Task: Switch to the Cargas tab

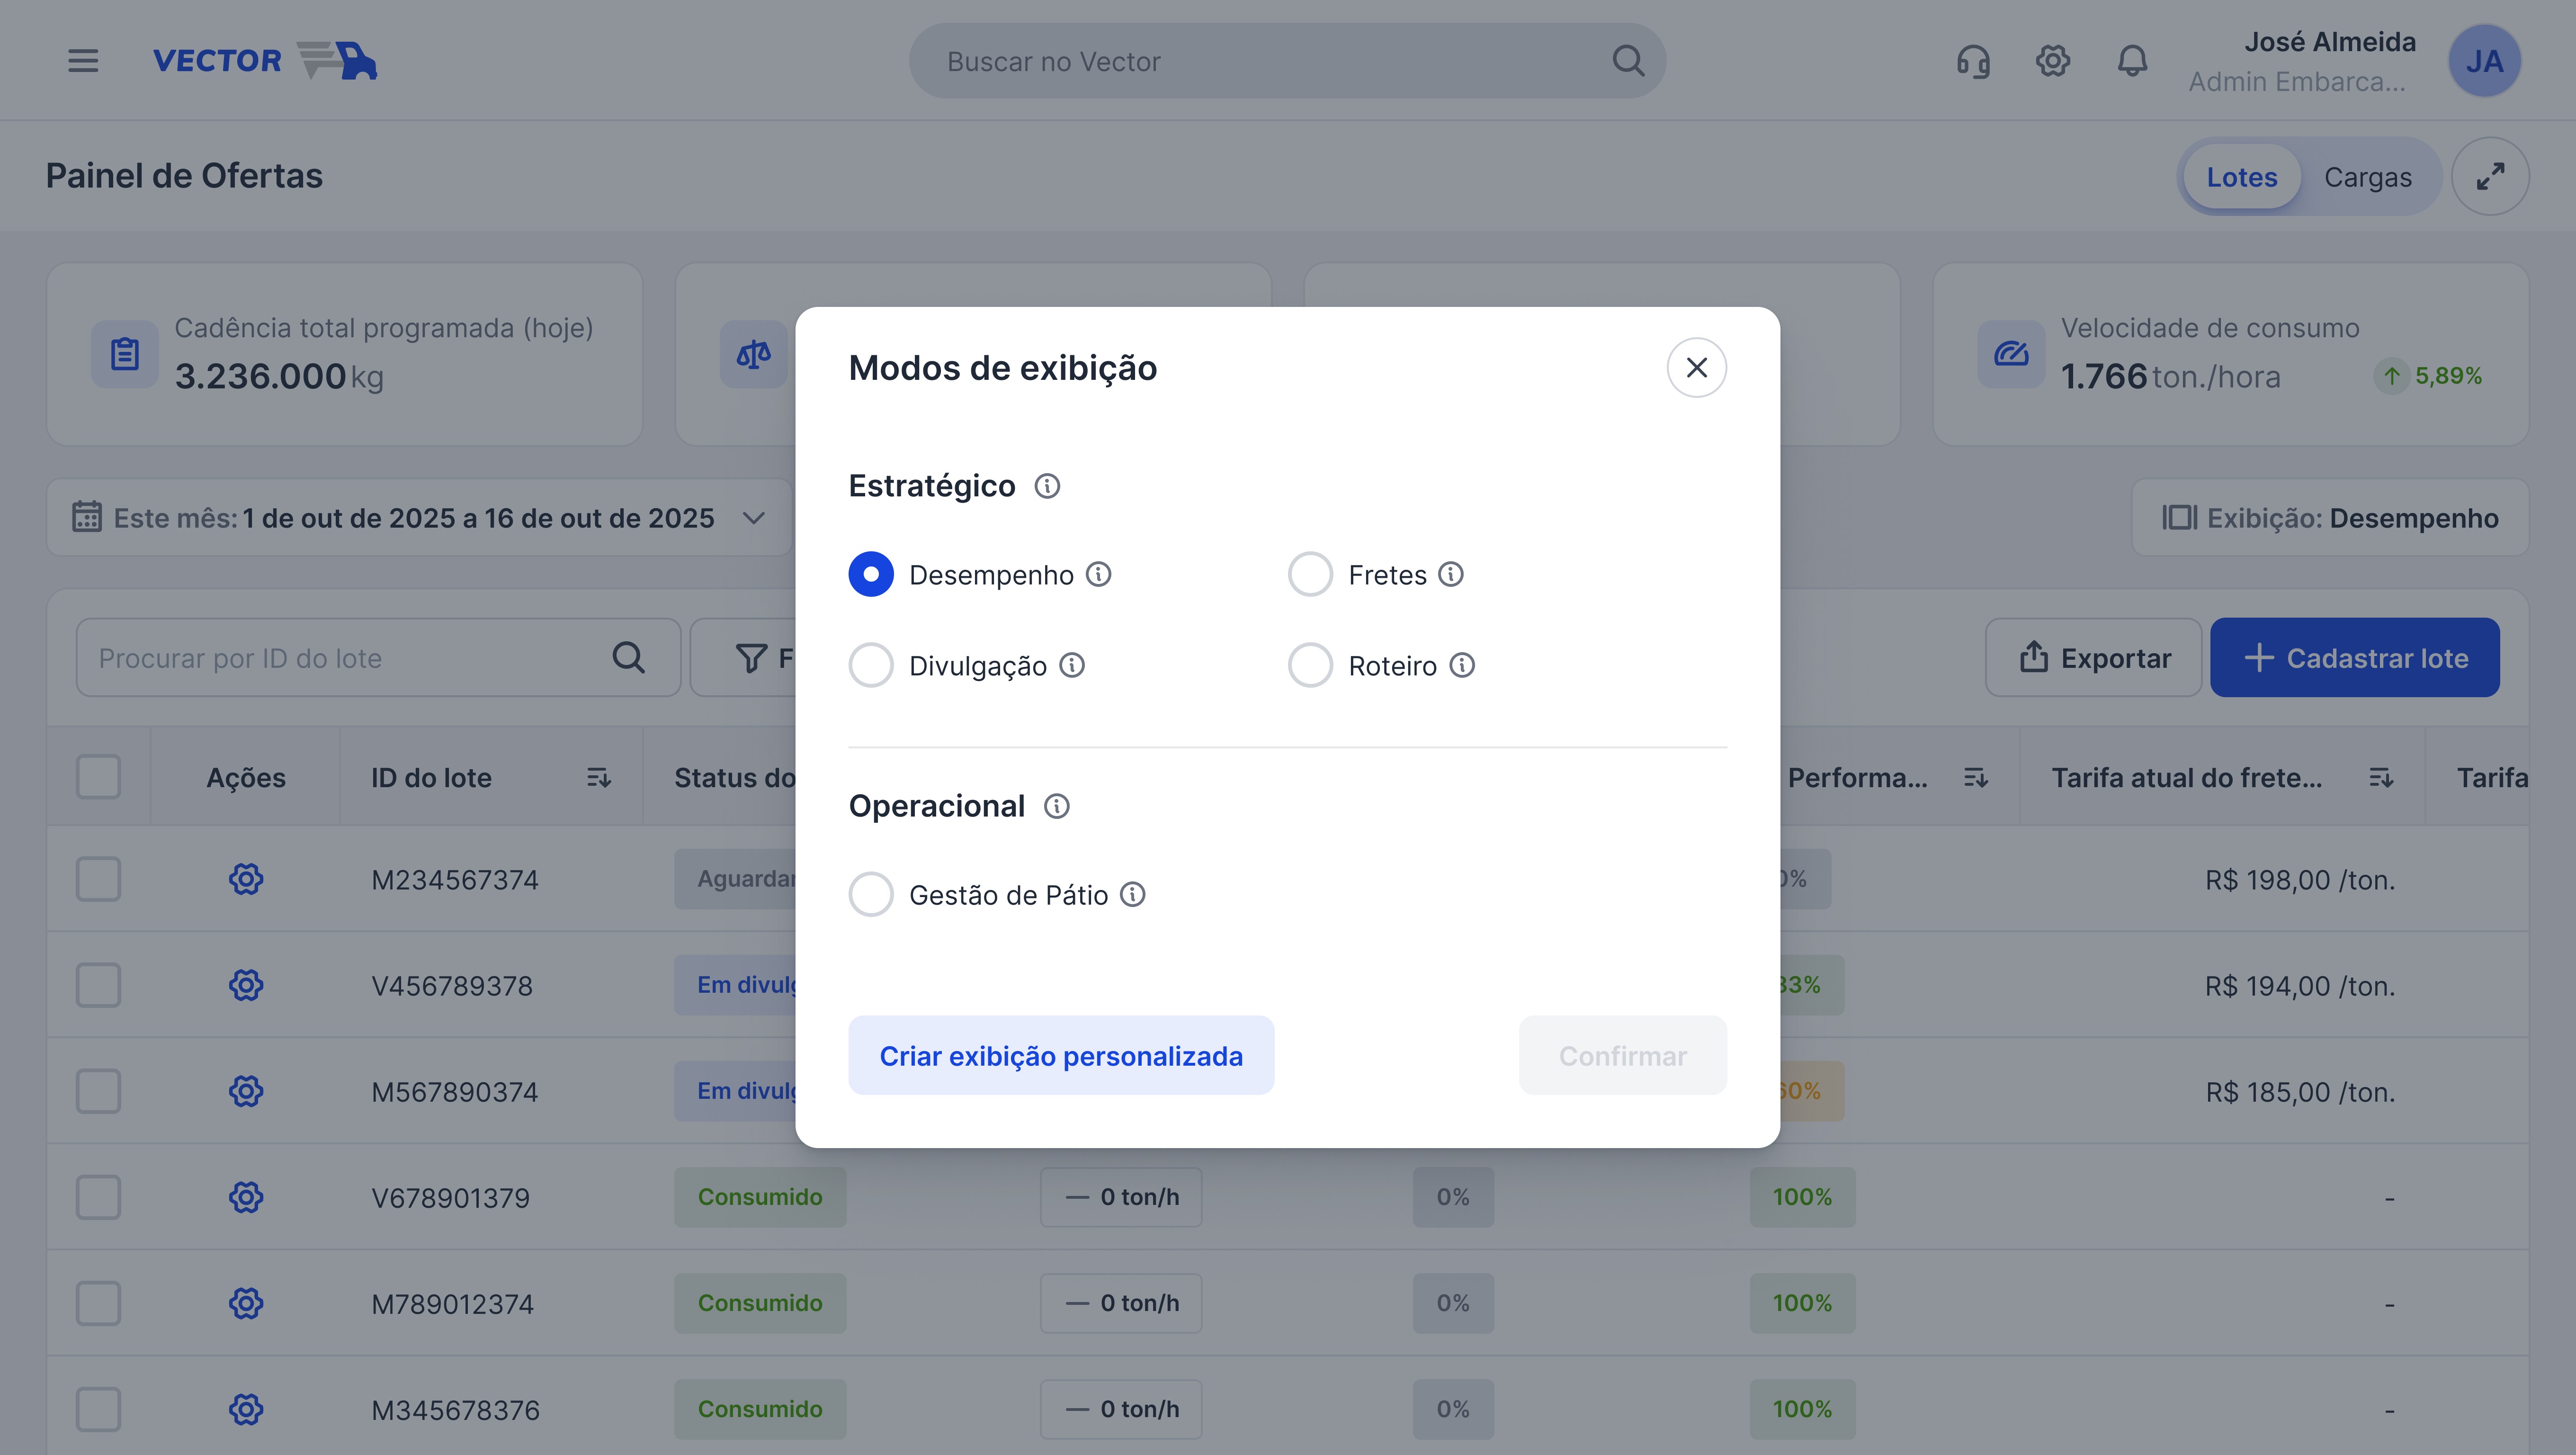Action: pos(2367,177)
